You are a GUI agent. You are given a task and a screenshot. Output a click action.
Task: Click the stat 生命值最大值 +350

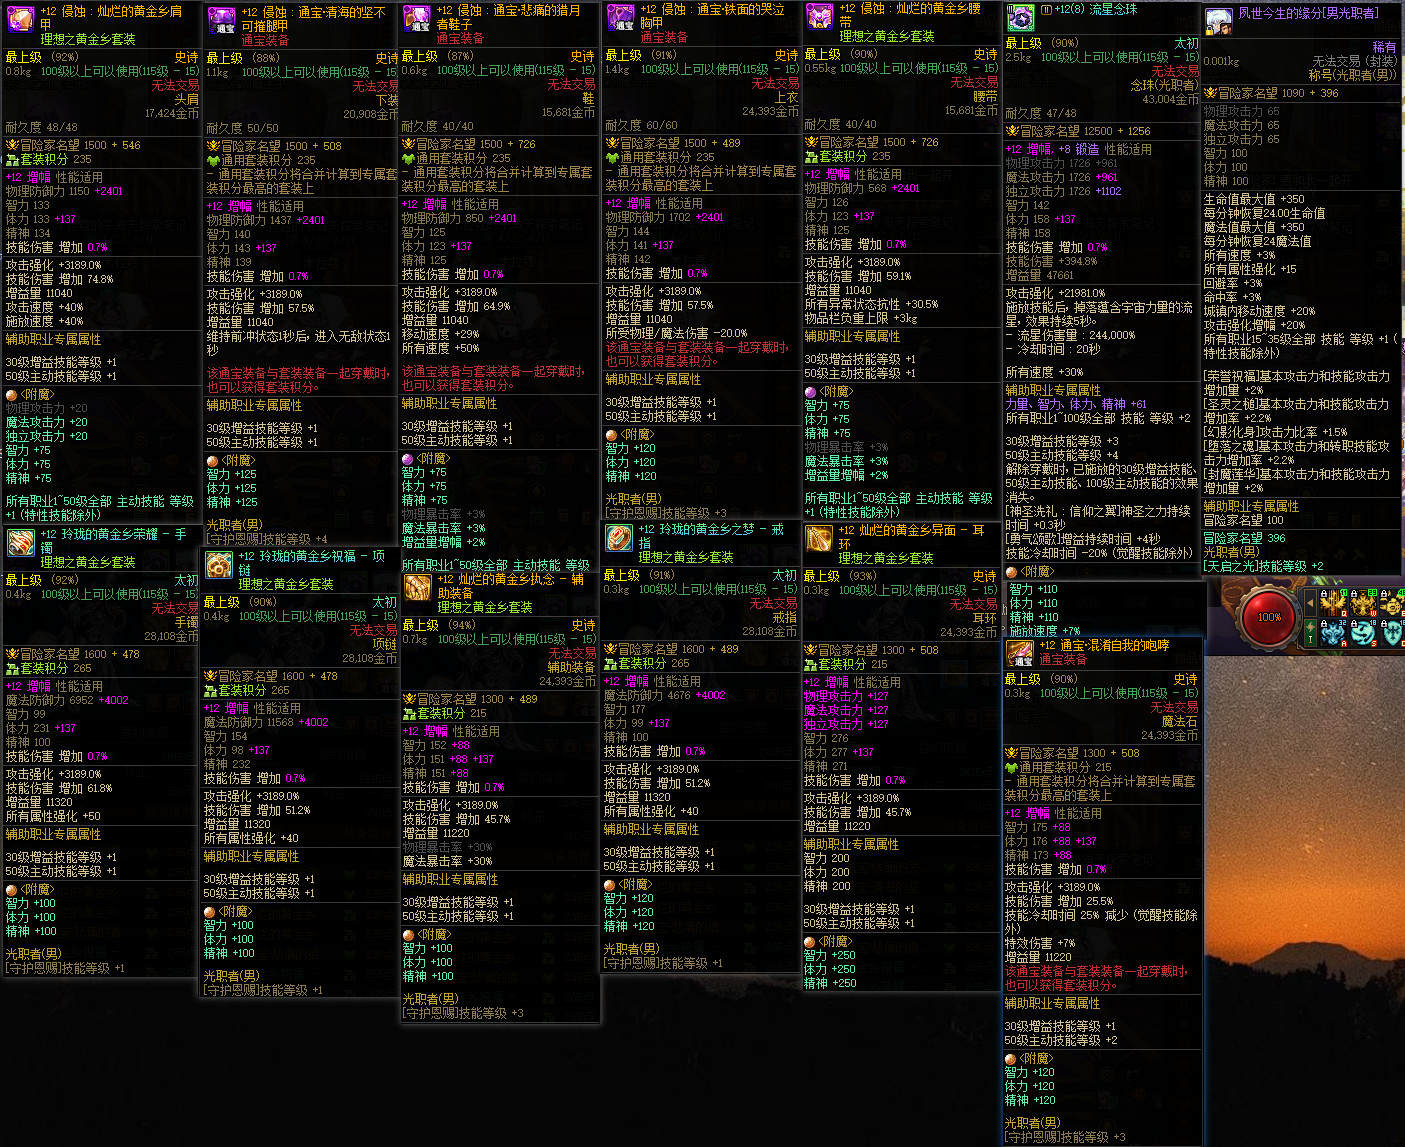[x=1254, y=199]
